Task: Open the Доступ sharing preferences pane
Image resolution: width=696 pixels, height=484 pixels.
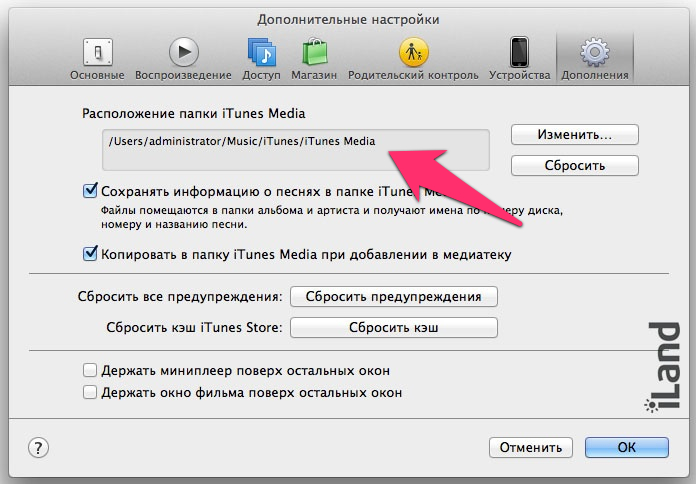Action: point(261,60)
